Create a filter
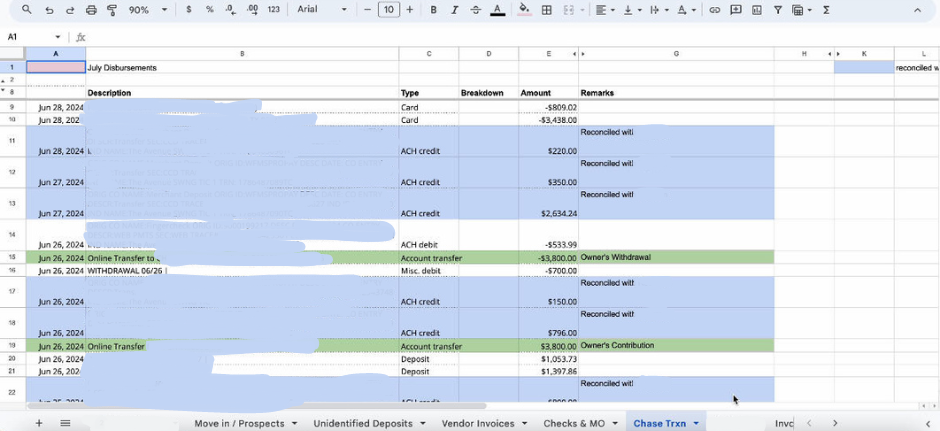 (778, 10)
